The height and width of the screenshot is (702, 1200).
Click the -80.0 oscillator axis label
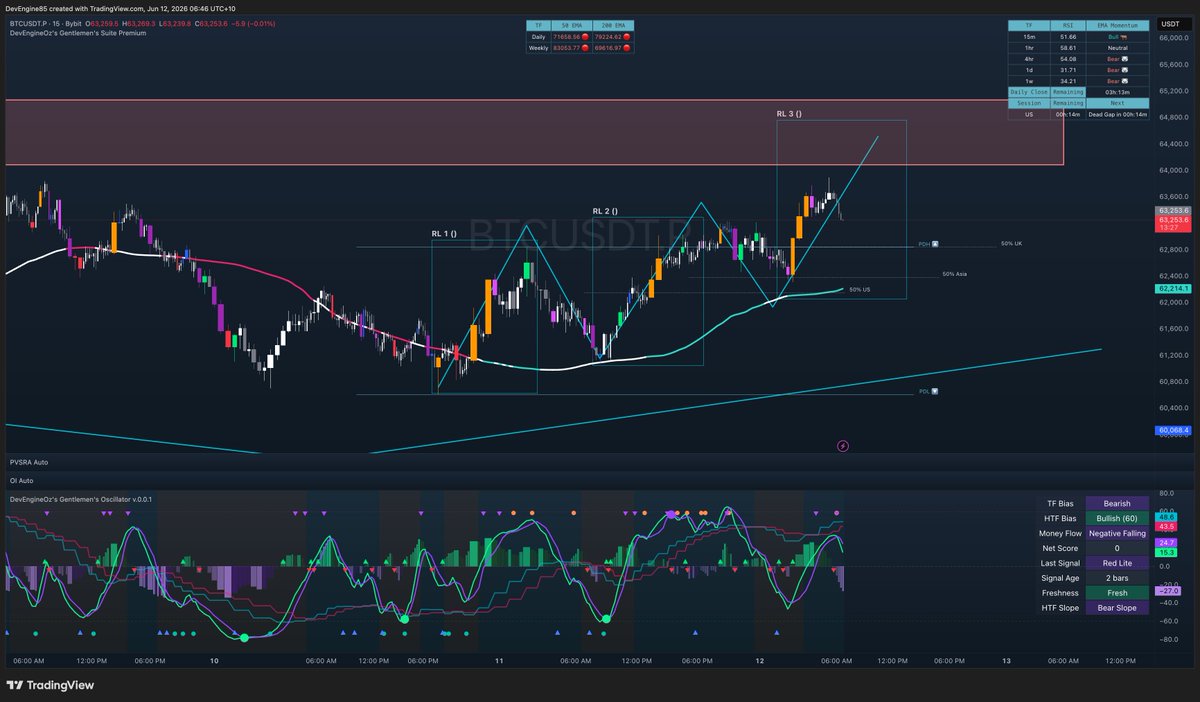[x=1168, y=640]
